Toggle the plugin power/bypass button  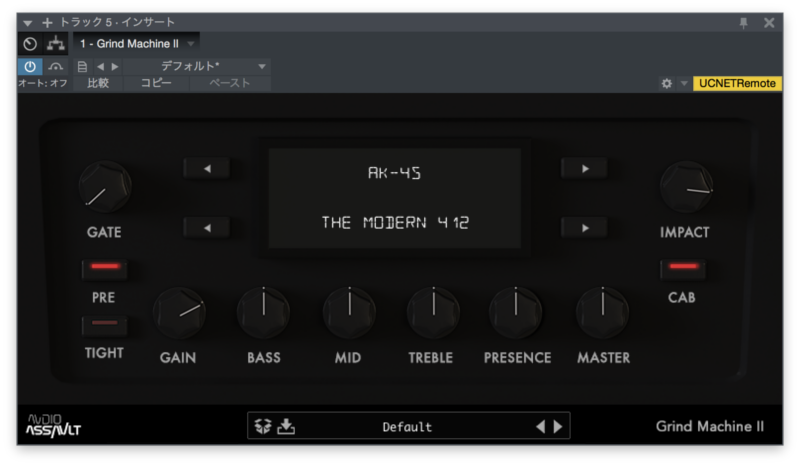click(30, 66)
